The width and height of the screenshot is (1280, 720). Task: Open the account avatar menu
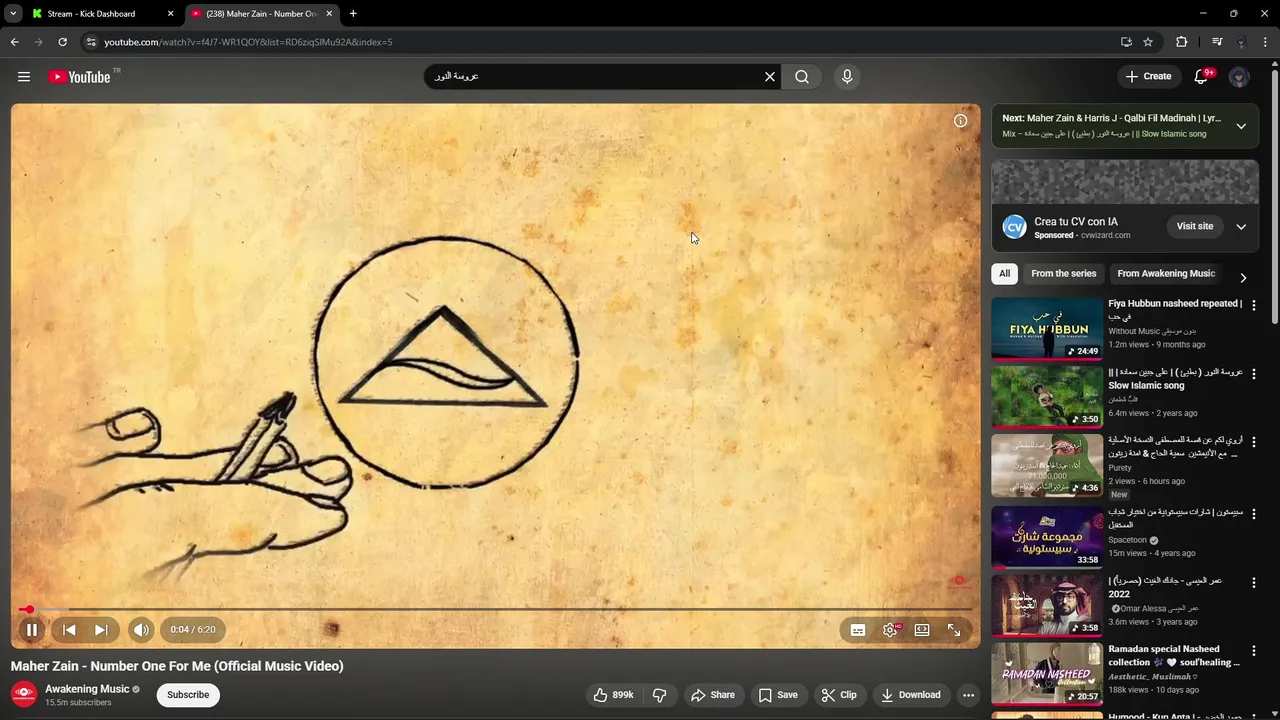(x=1239, y=77)
